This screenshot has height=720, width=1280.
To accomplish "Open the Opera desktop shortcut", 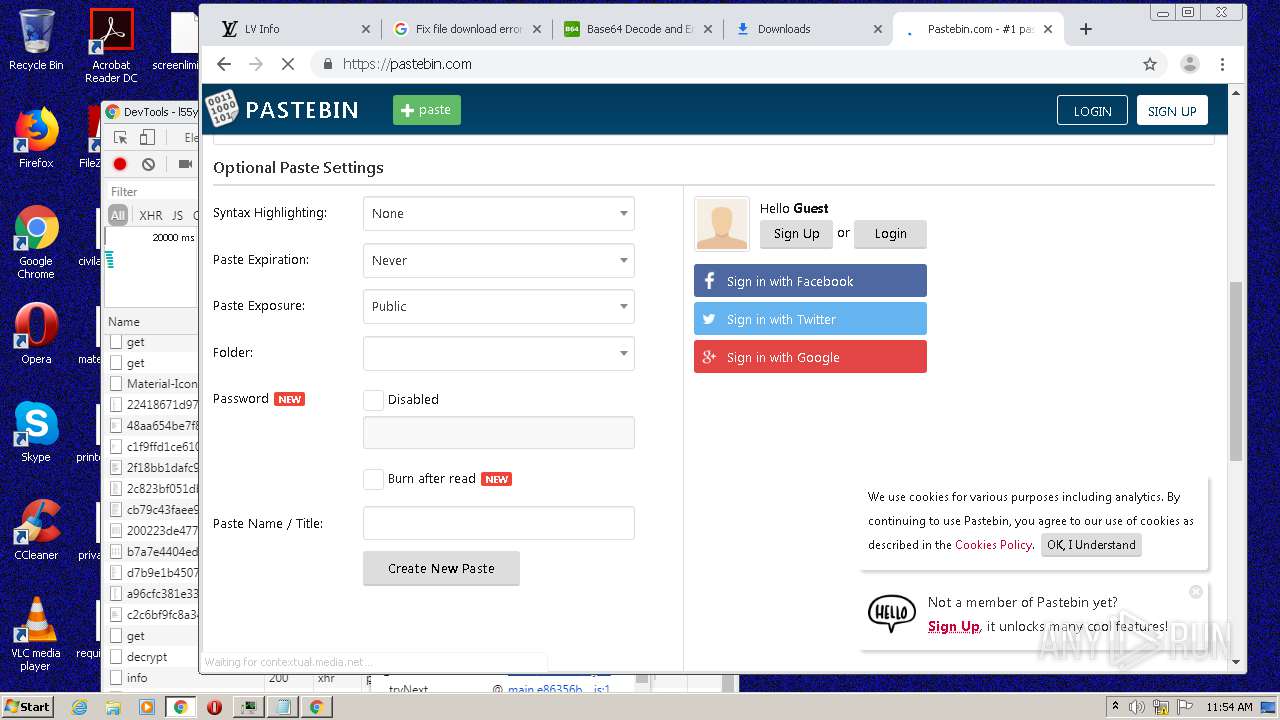I will pyautogui.click(x=36, y=333).
